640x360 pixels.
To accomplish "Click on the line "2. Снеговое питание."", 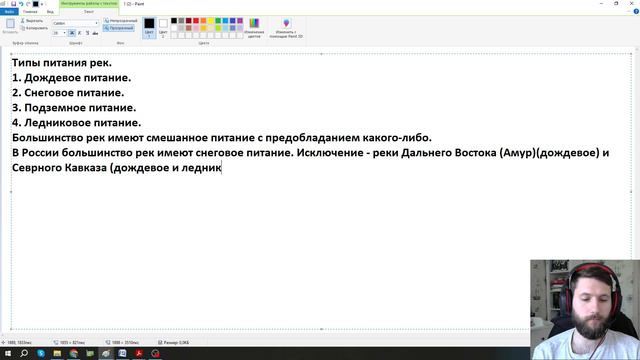I will [68, 93].
